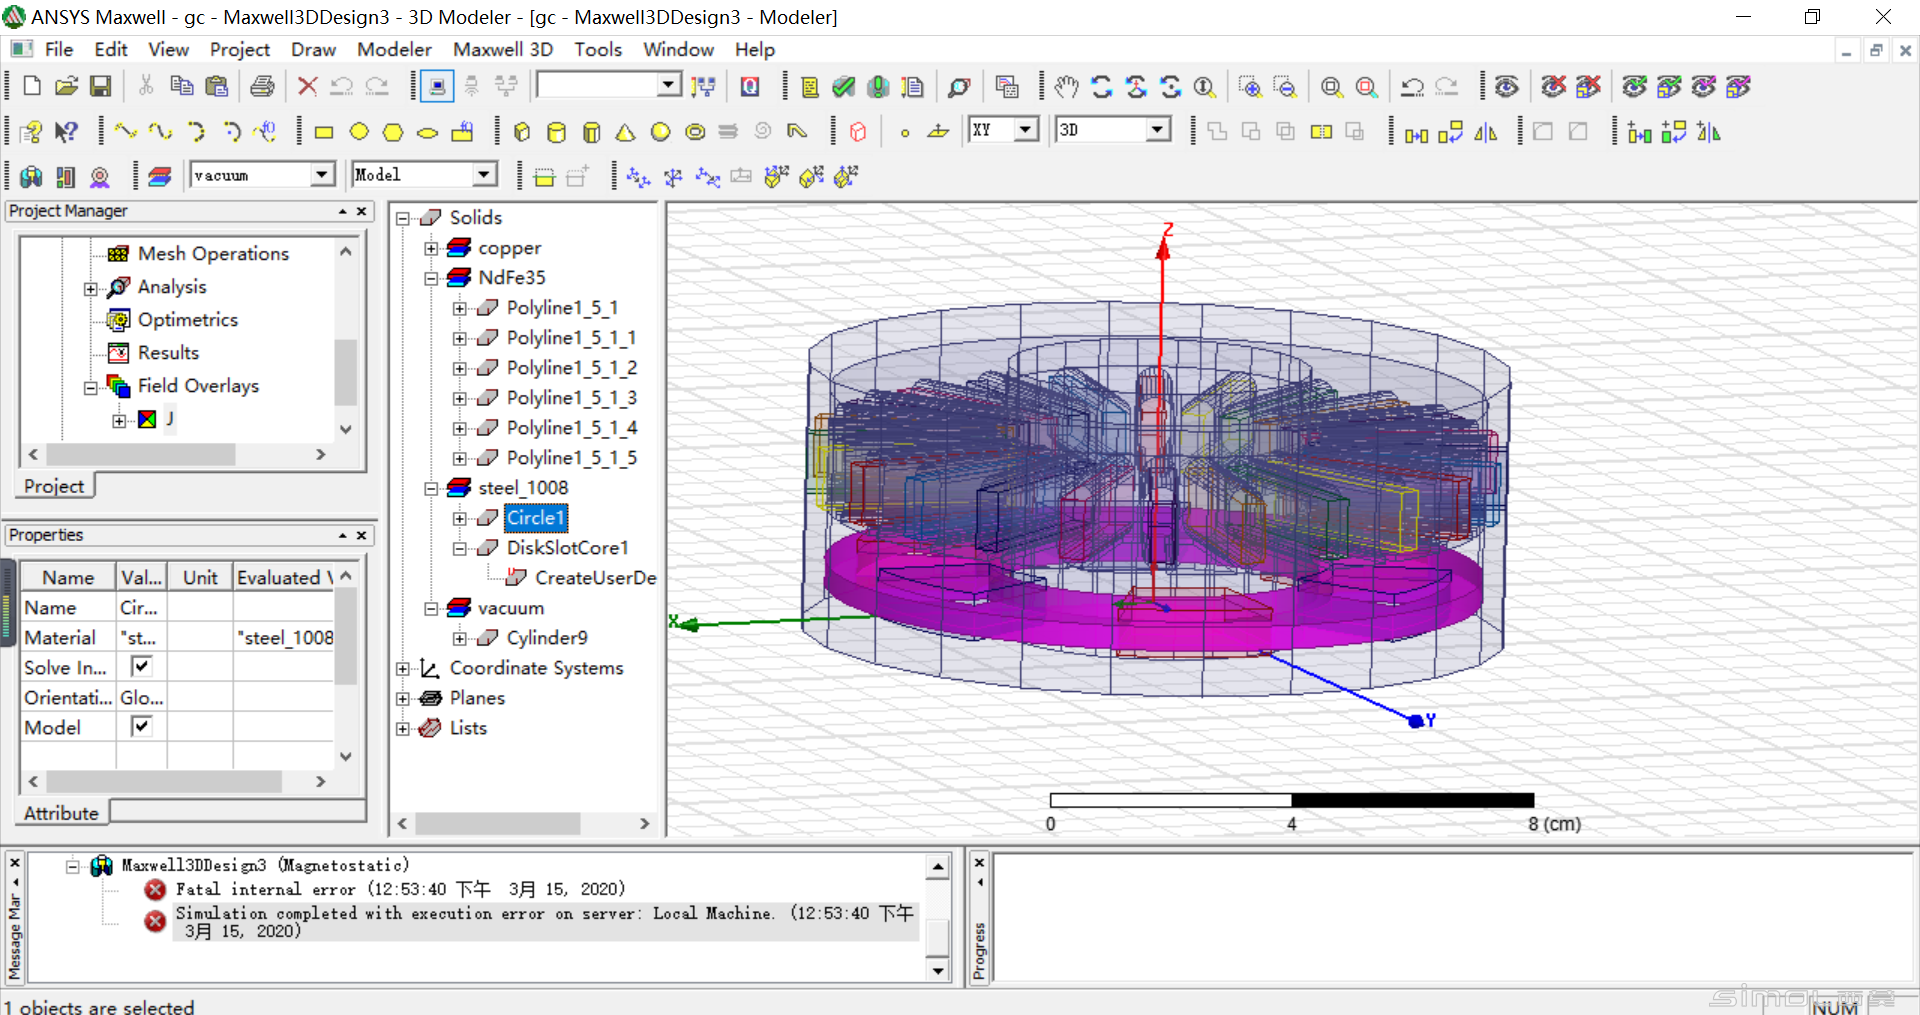Viewport: 1920px width, 1015px height.
Task: Select the Project tab in Project Manager
Action: pos(54,486)
